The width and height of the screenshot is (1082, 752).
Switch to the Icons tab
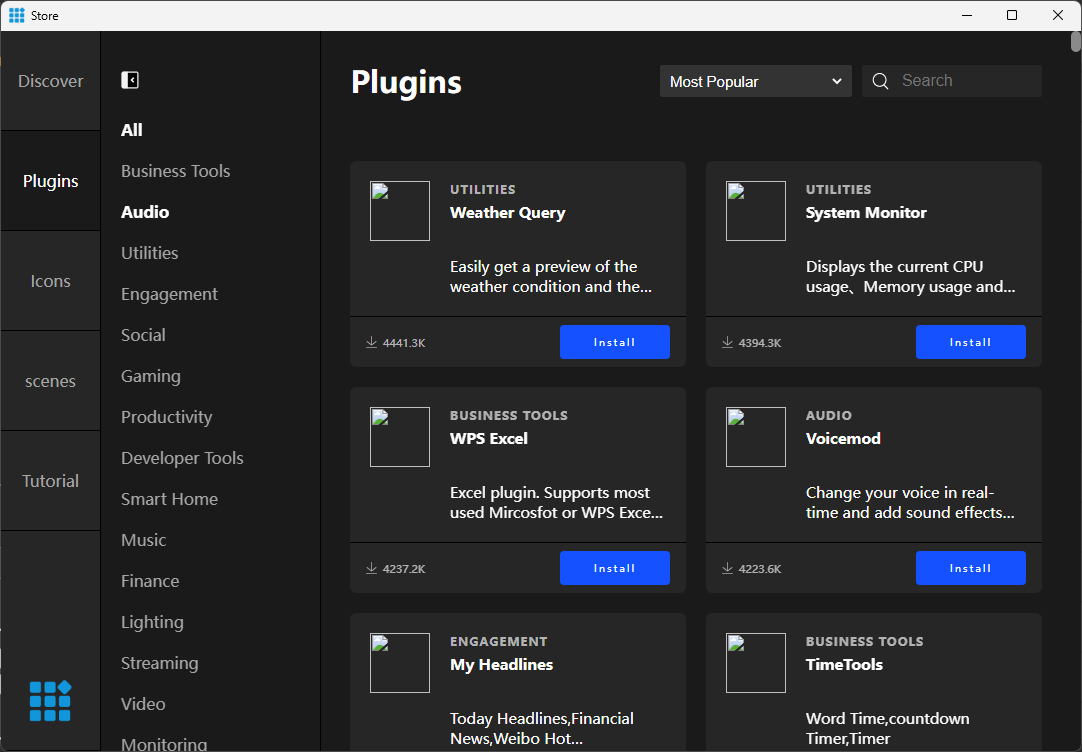[x=50, y=281]
